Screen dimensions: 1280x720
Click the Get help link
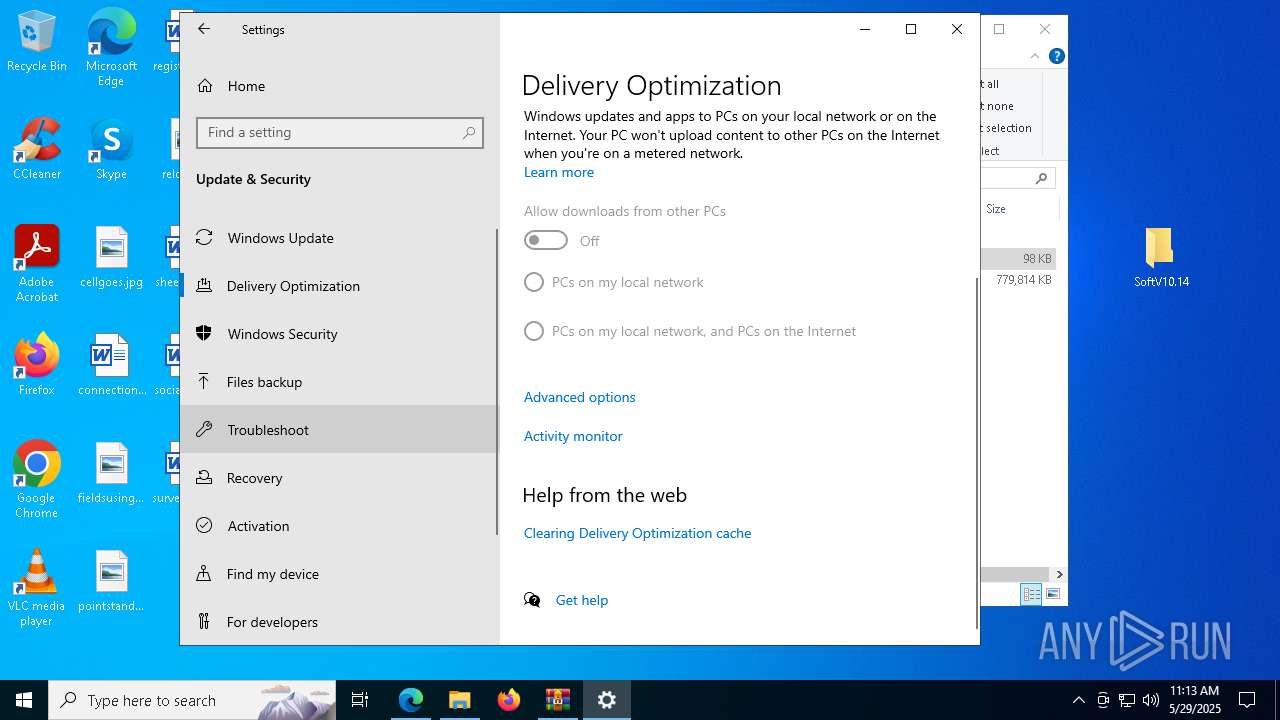click(x=582, y=600)
